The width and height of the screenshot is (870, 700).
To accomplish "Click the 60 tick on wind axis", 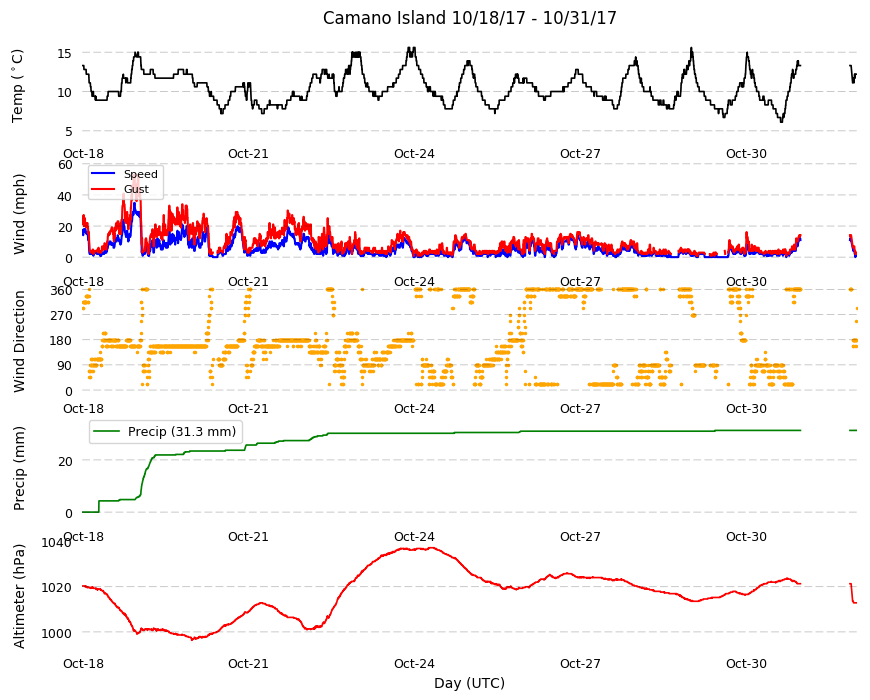I will [x=65, y=165].
